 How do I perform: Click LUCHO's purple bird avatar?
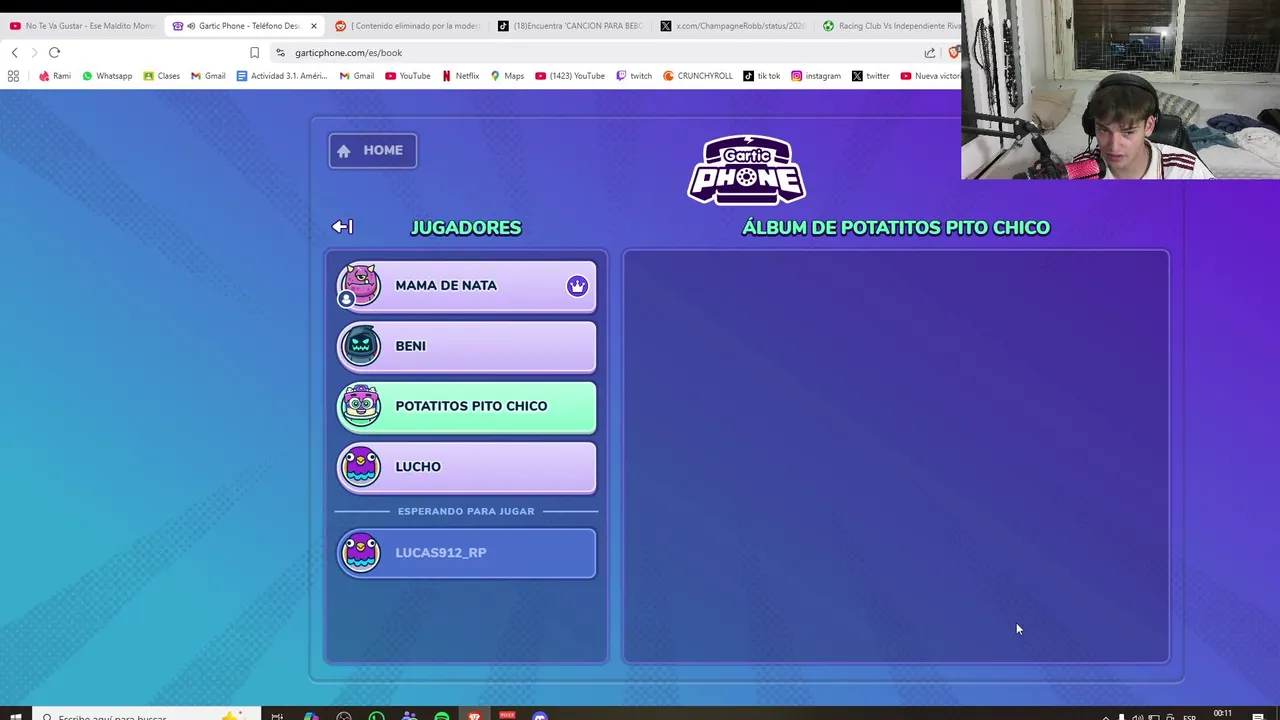(360, 467)
